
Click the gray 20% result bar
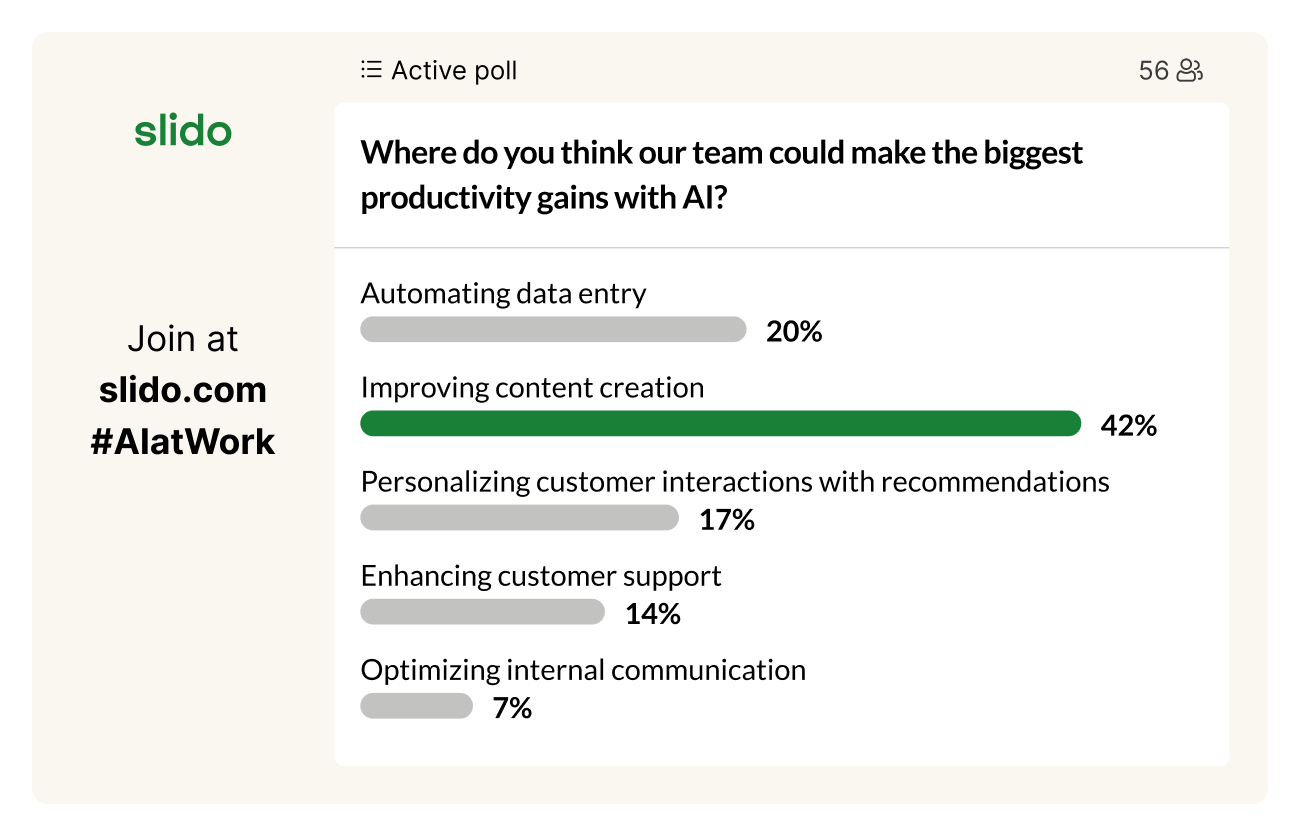tap(553, 330)
